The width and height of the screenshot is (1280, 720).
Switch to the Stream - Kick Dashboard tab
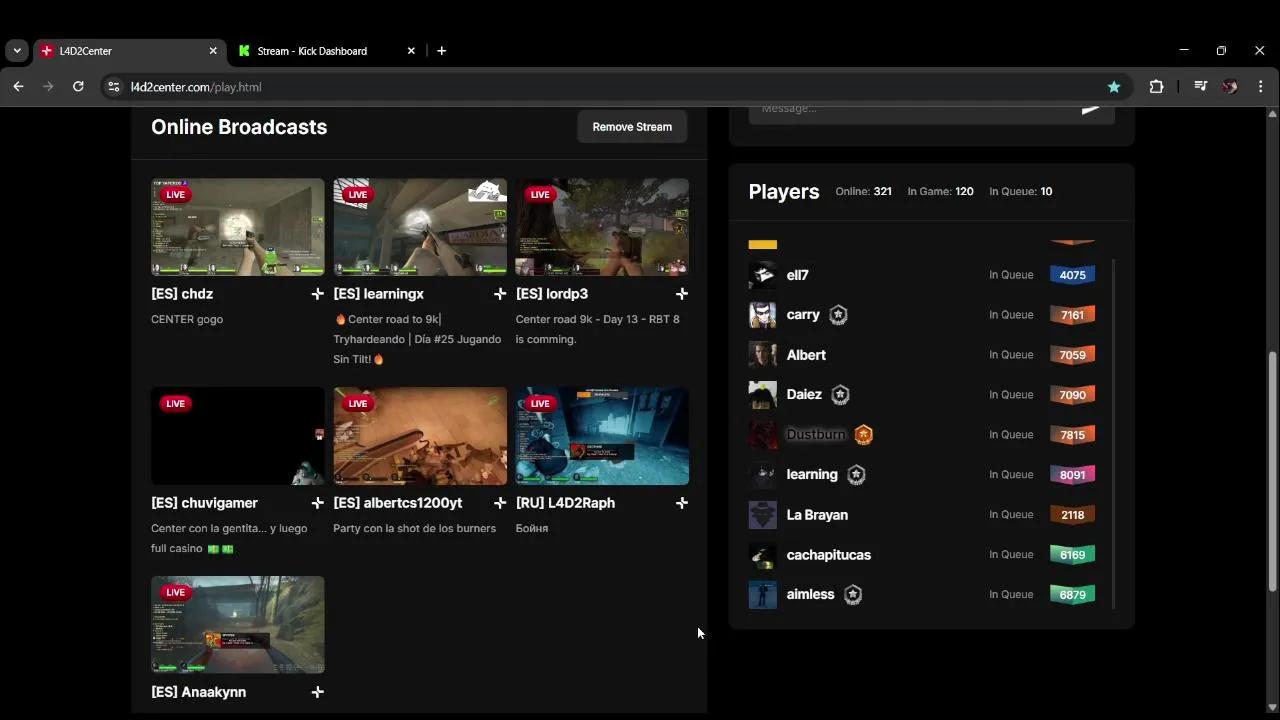(x=312, y=51)
